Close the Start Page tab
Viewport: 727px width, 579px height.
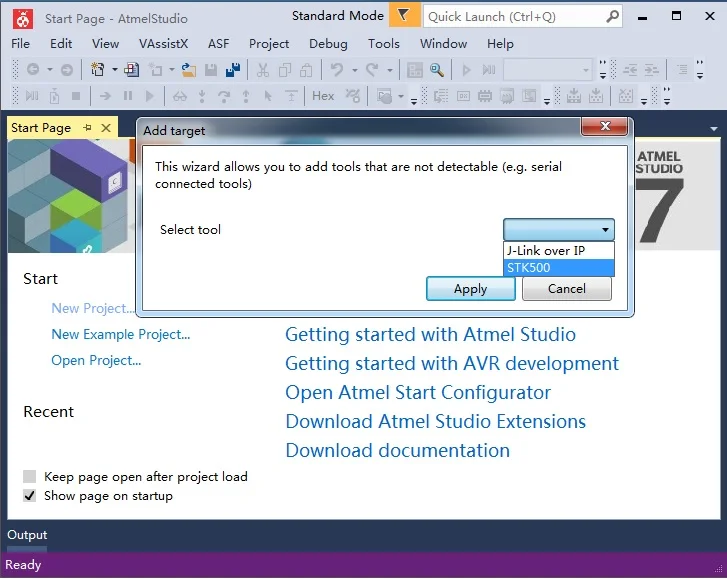click(106, 128)
